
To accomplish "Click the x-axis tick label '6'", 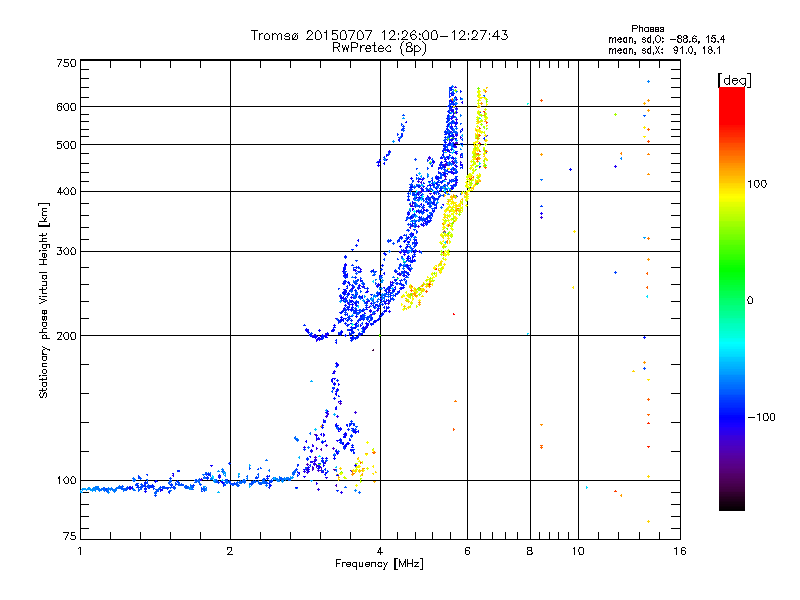I will coord(467,551).
